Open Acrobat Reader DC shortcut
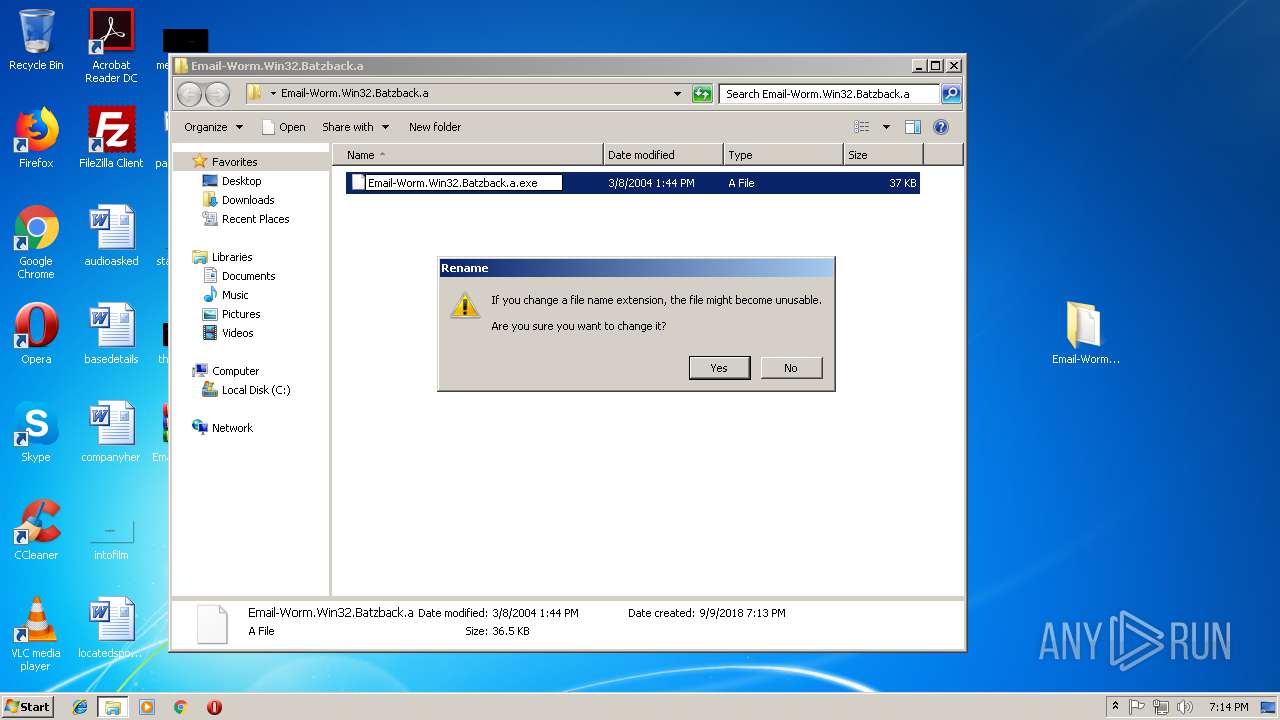 click(111, 46)
